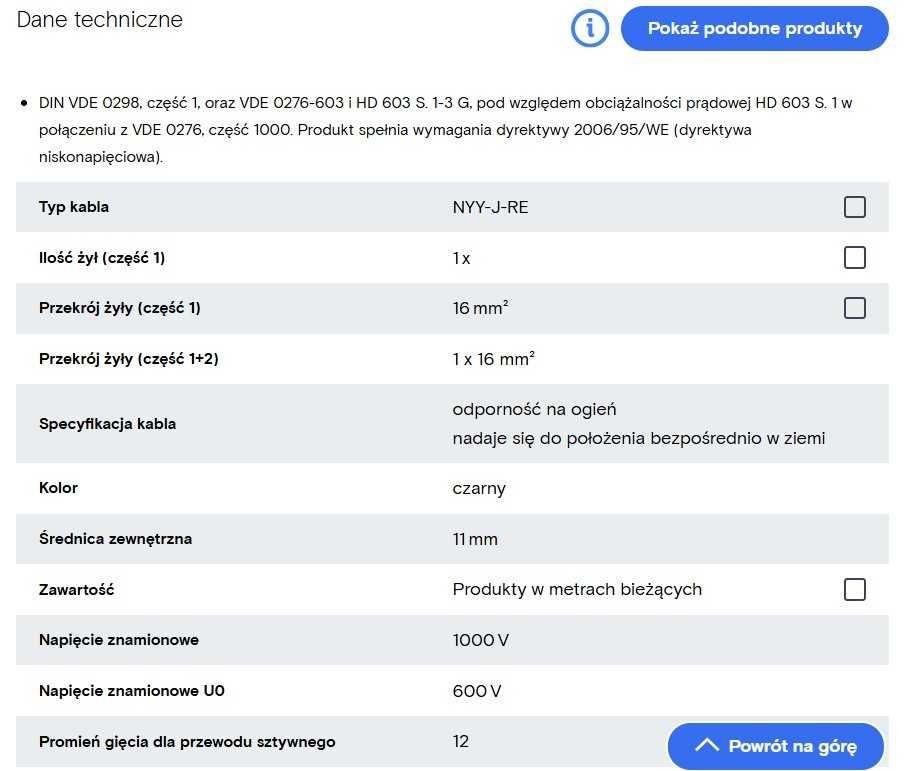Show similar products with Pokaż podobne produkty
Viewport: 906px width, 771px height.
point(755,28)
